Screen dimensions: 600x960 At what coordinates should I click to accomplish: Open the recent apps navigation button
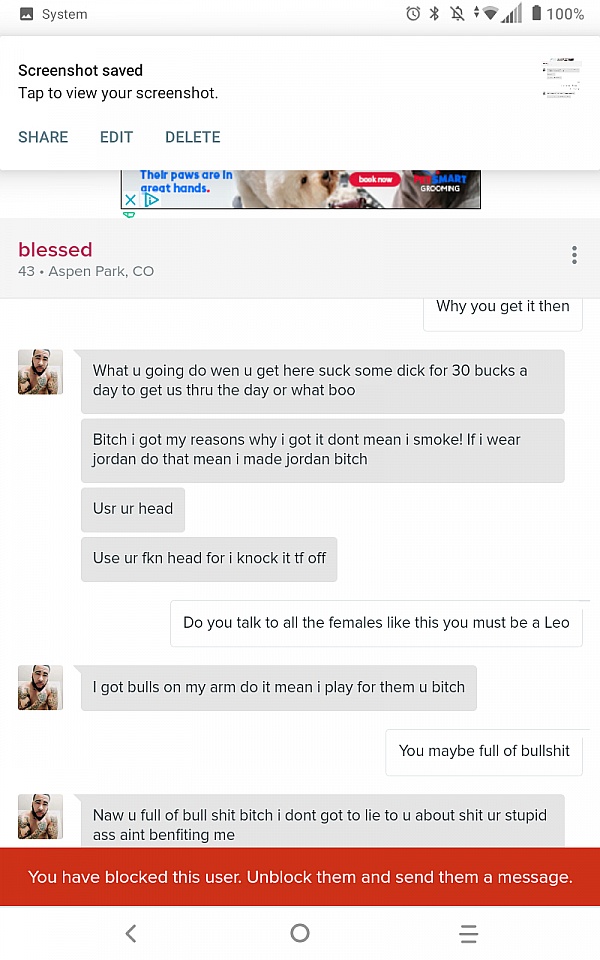point(468,933)
